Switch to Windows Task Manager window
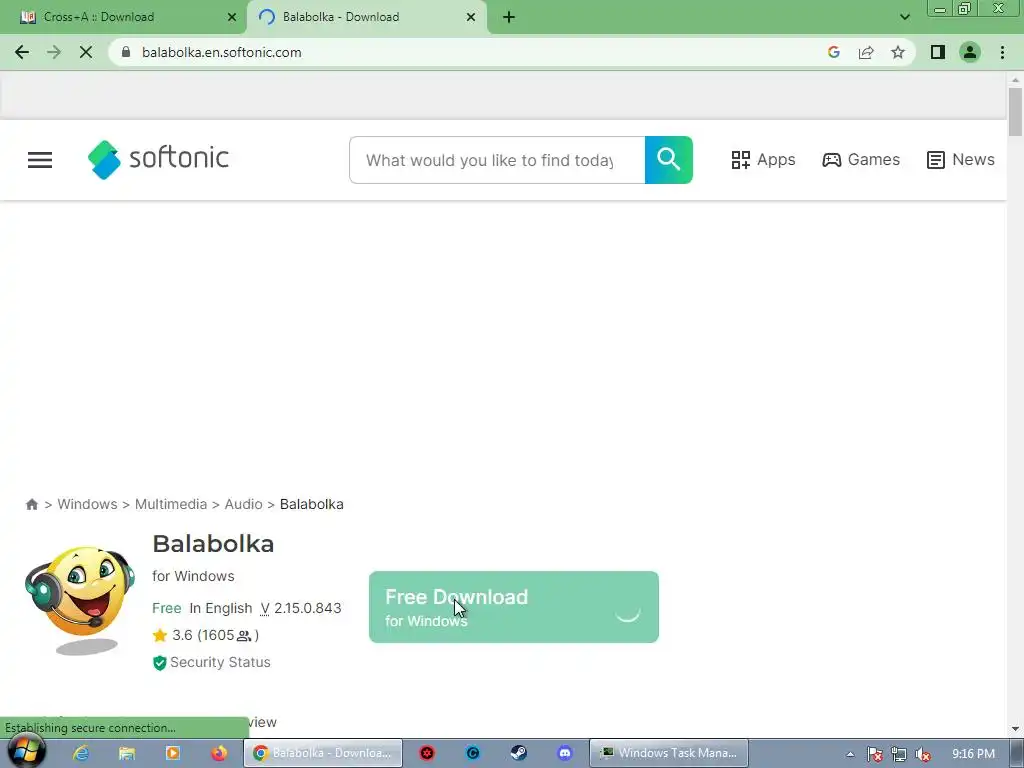This screenshot has width=1024, height=768. click(x=669, y=753)
